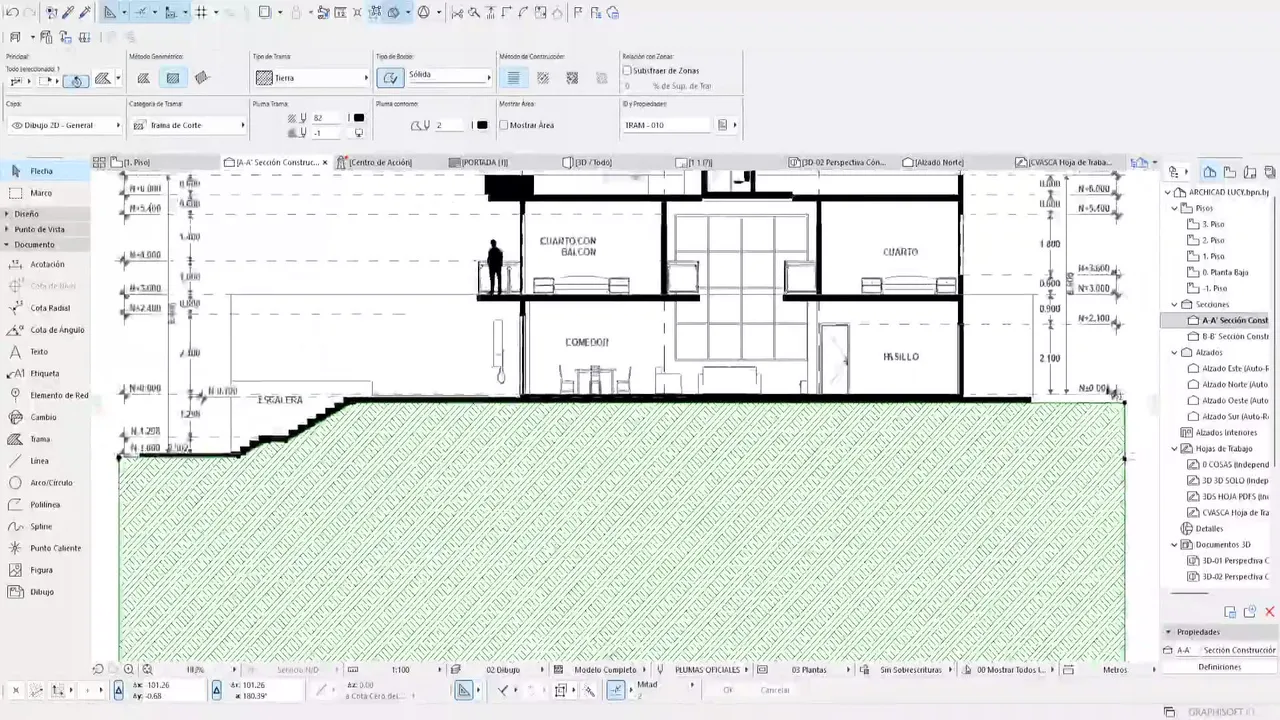Pick the Punto Caliente hotspot tool
This screenshot has width=1280, height=720.
coord(45,548)
